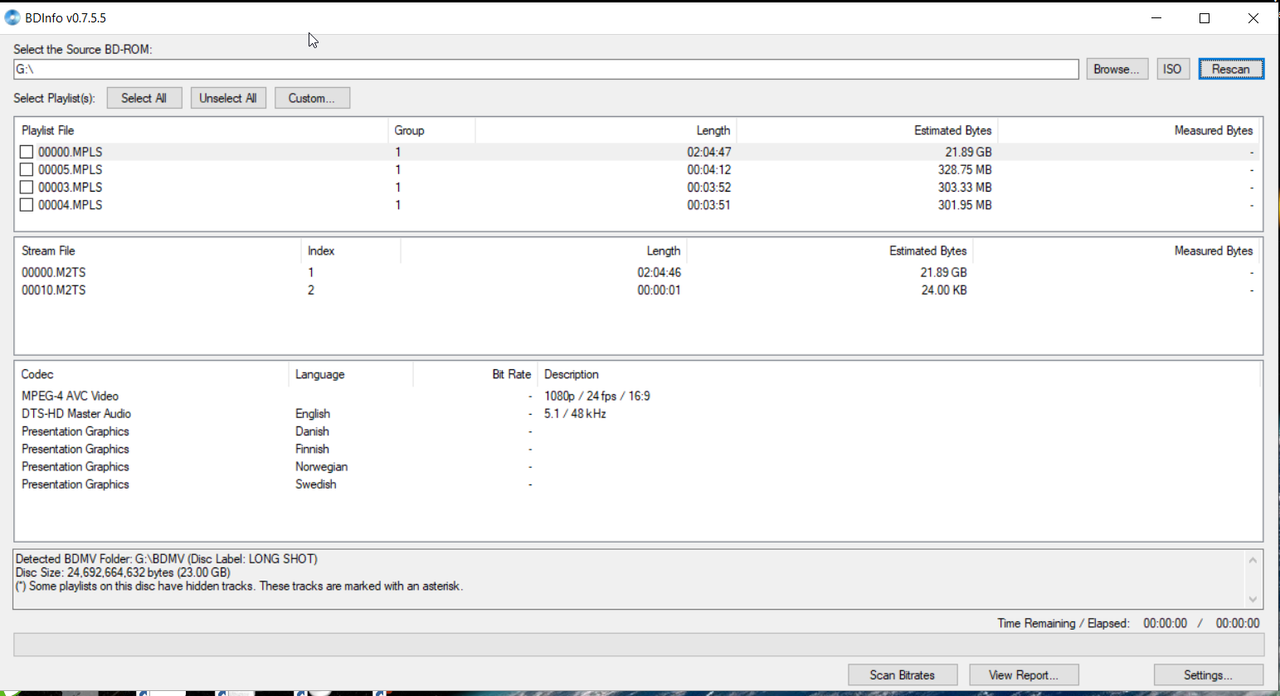Image resolution: width=1280 pixels, height=696 pixels.
Task: Sort playlists by Group column header
Action: 432,130
